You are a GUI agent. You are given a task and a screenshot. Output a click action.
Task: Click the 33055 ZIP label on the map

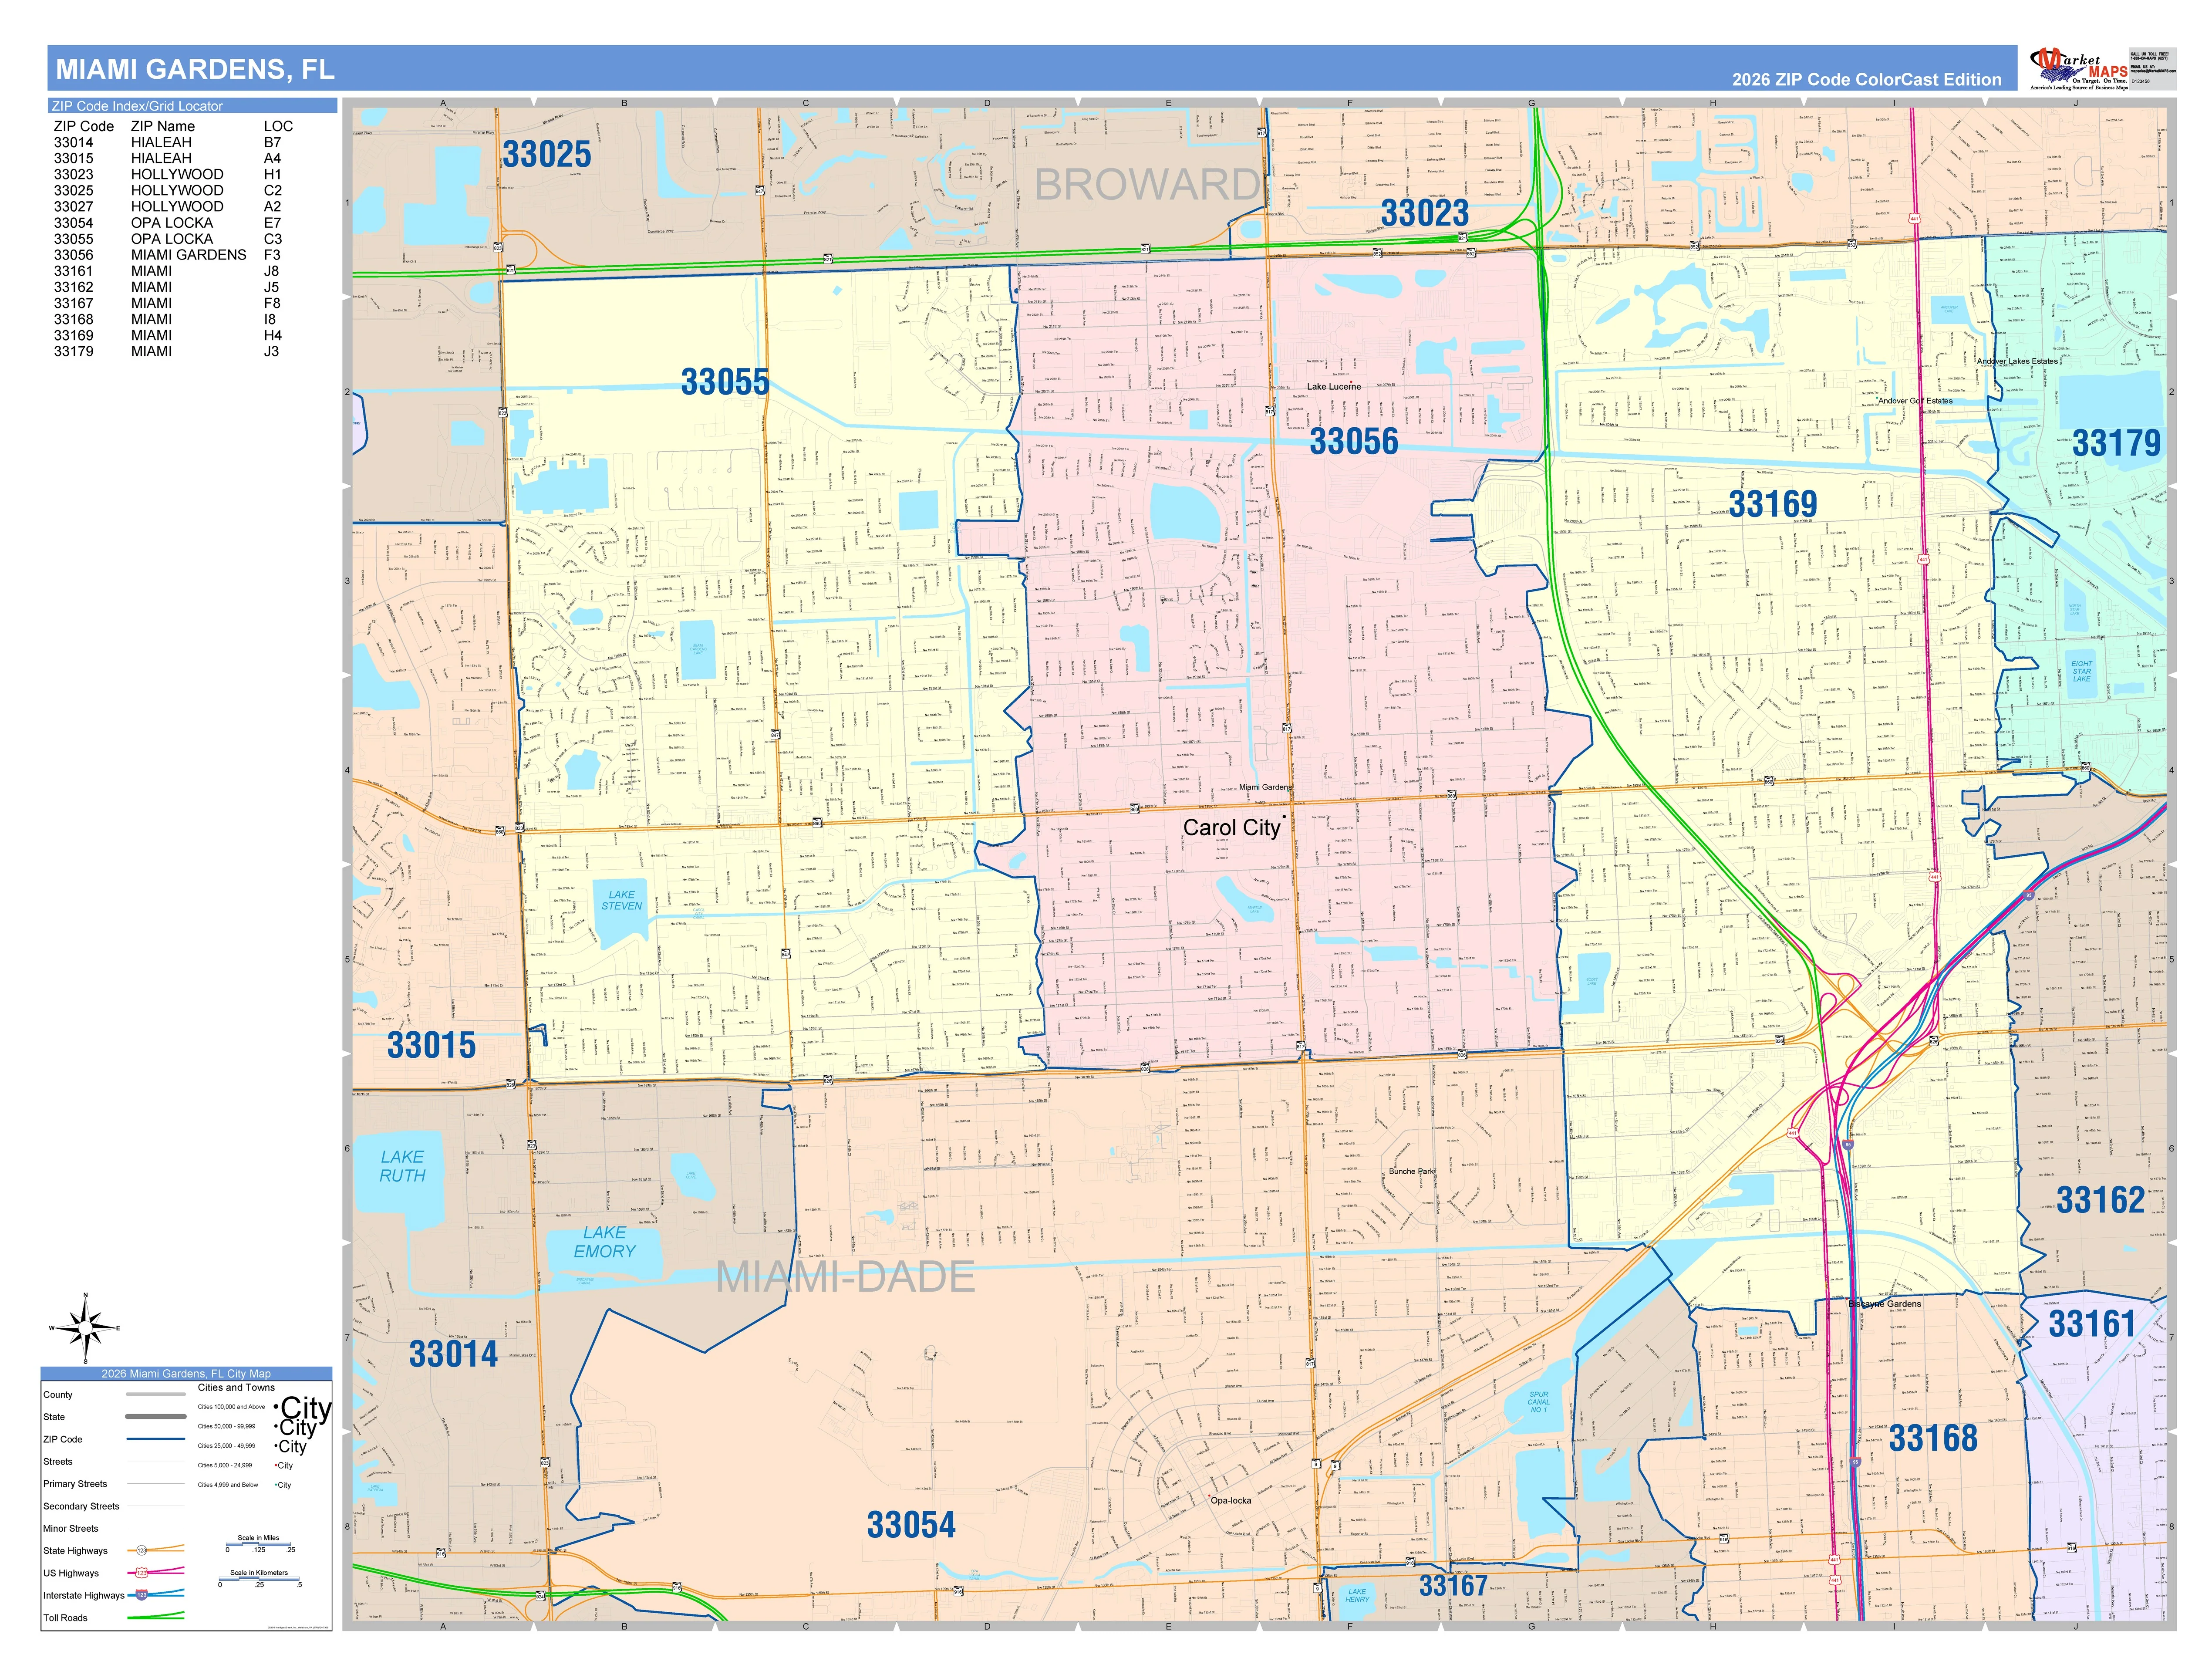pos(725,382)
